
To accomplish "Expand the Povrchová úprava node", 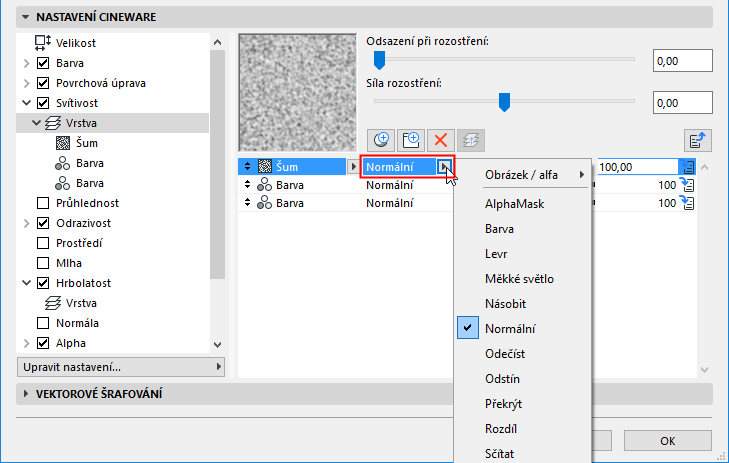I will pos(27,83).
